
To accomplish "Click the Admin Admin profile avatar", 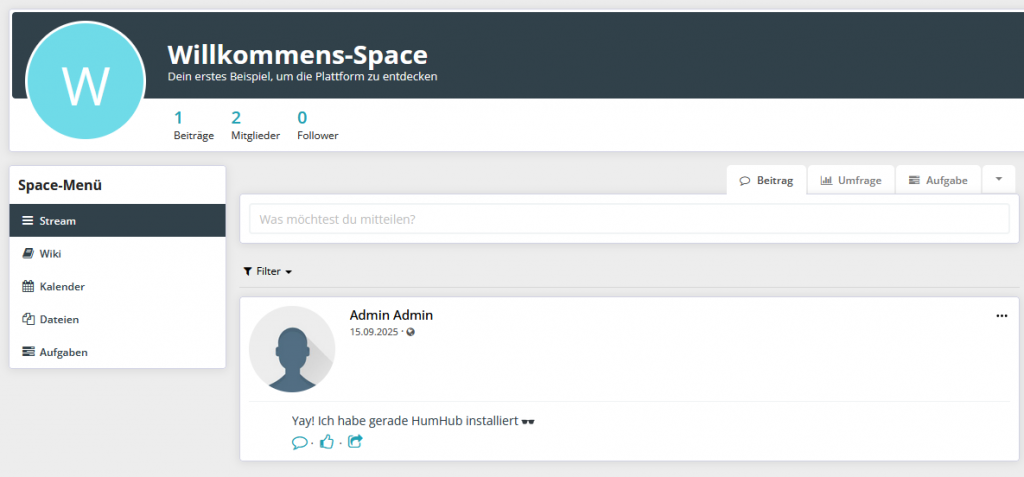I will click(292, 349).
